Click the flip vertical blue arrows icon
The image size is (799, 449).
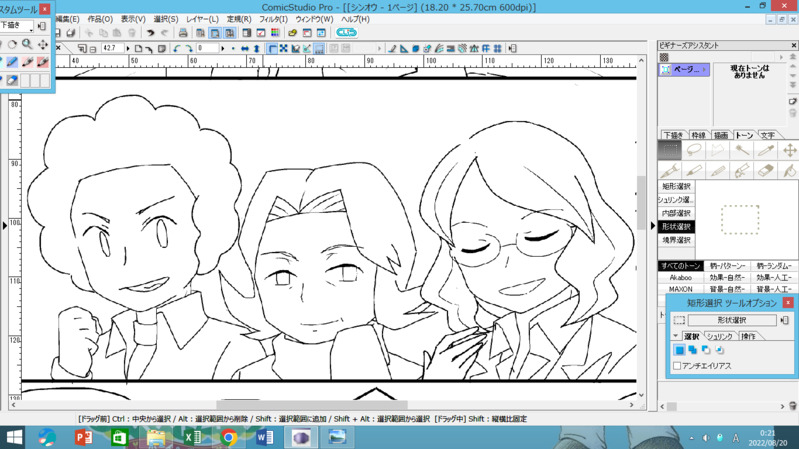click(x=257, y=48)
